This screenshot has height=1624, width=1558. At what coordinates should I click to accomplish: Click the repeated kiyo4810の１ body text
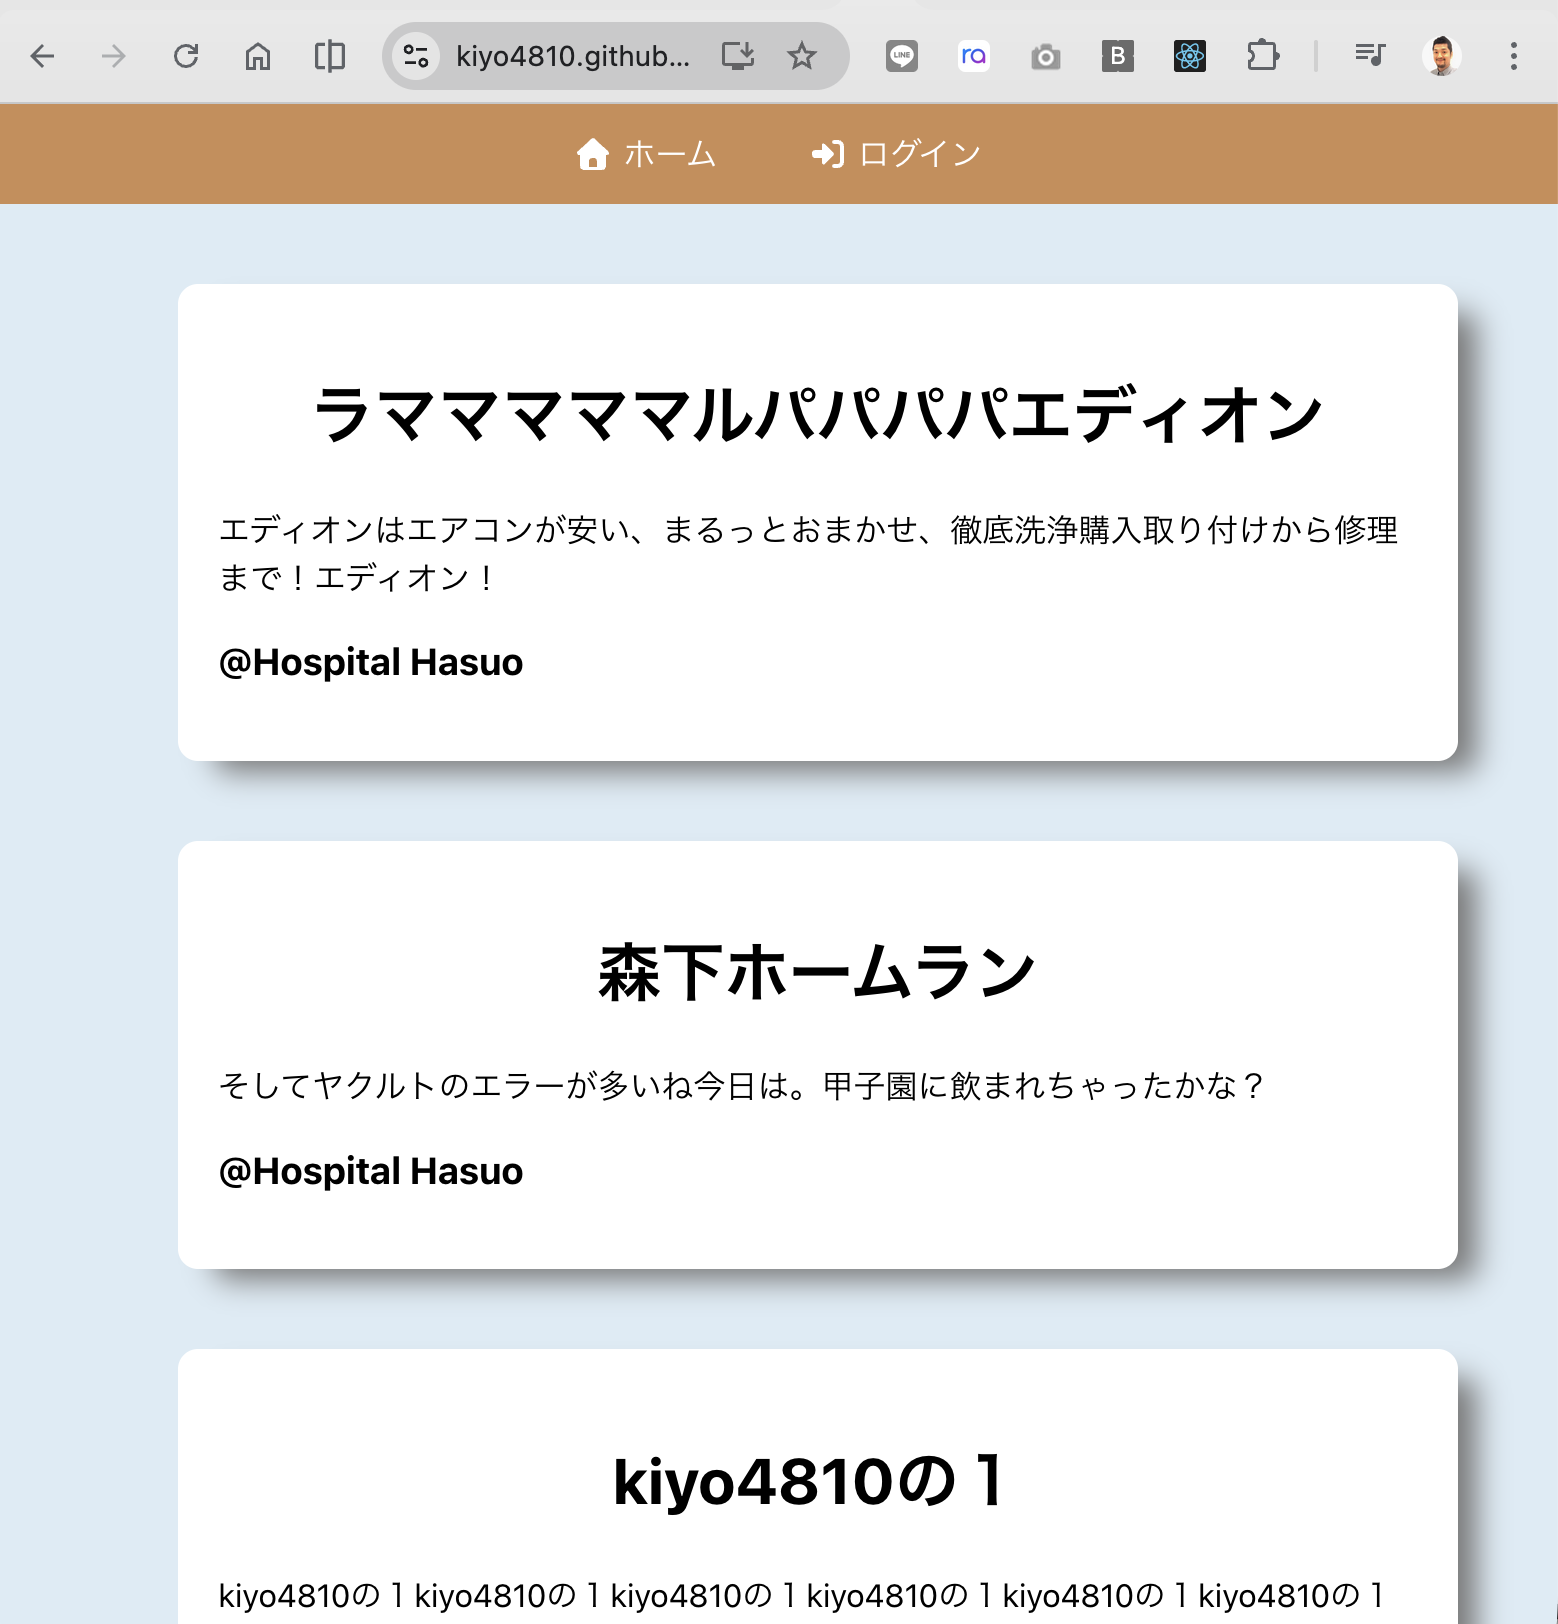point(802,1595)
